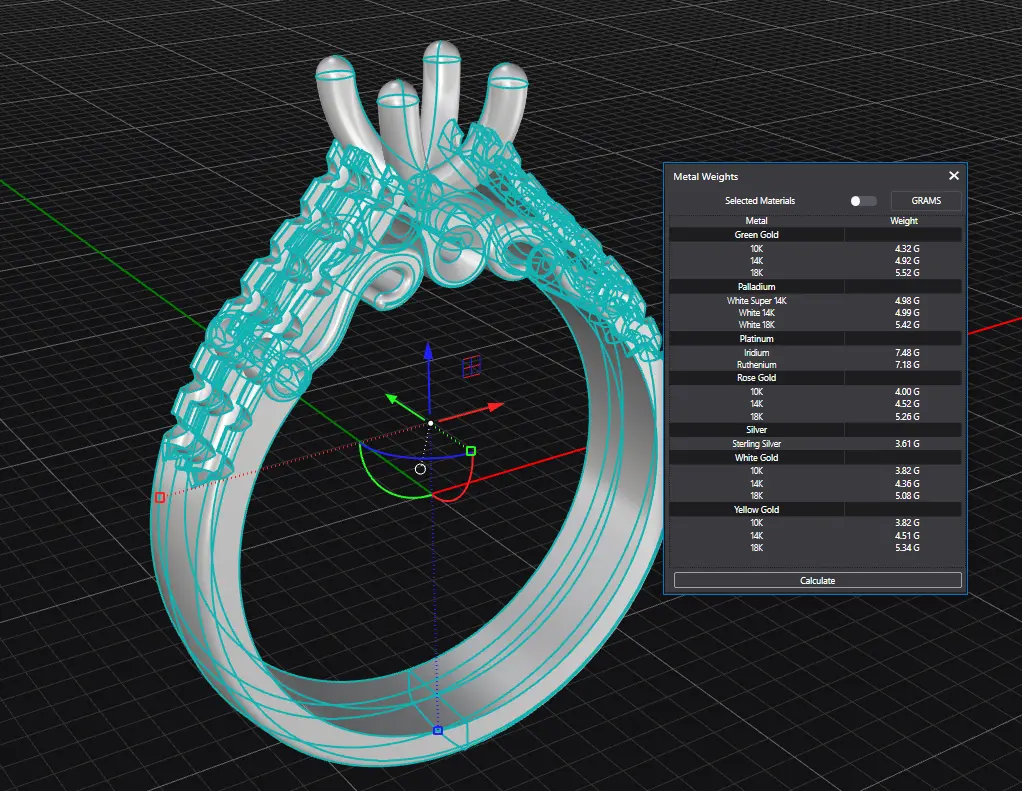The image size is (1022, 791).
Task: Click the Weight column header
Action: tap(903, 221)
